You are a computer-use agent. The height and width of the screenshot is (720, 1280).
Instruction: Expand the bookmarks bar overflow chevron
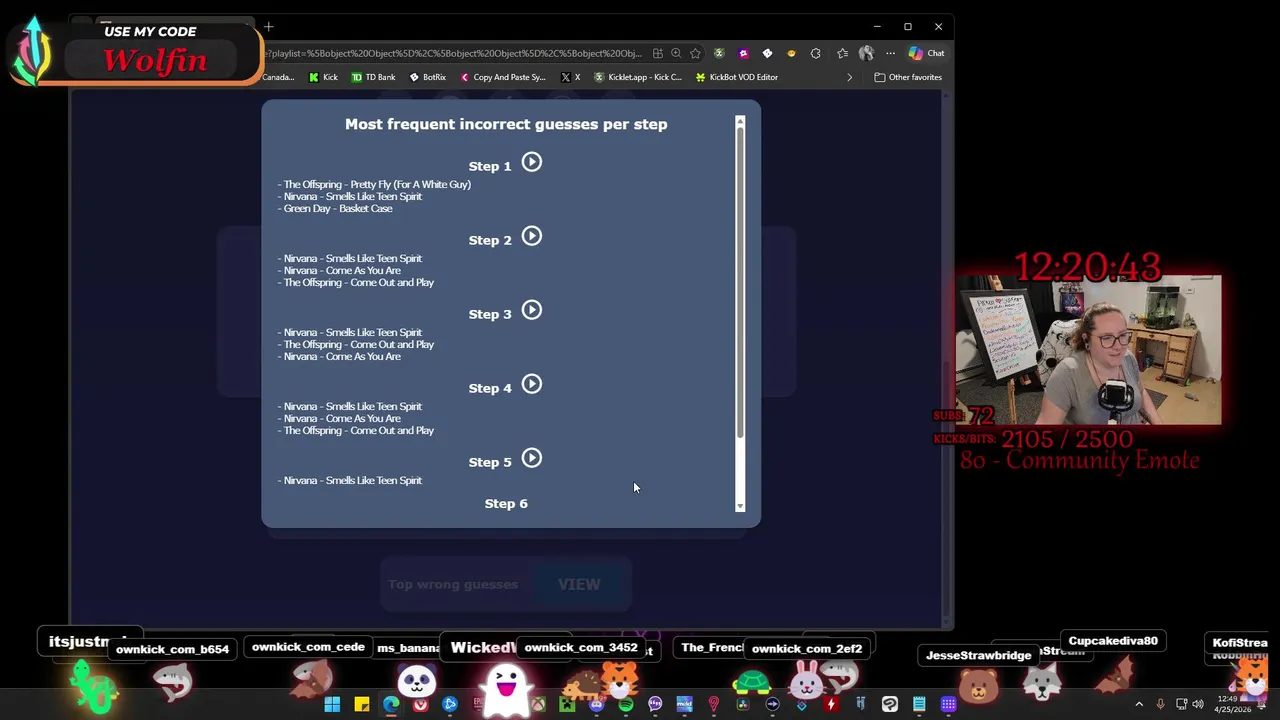850,77
